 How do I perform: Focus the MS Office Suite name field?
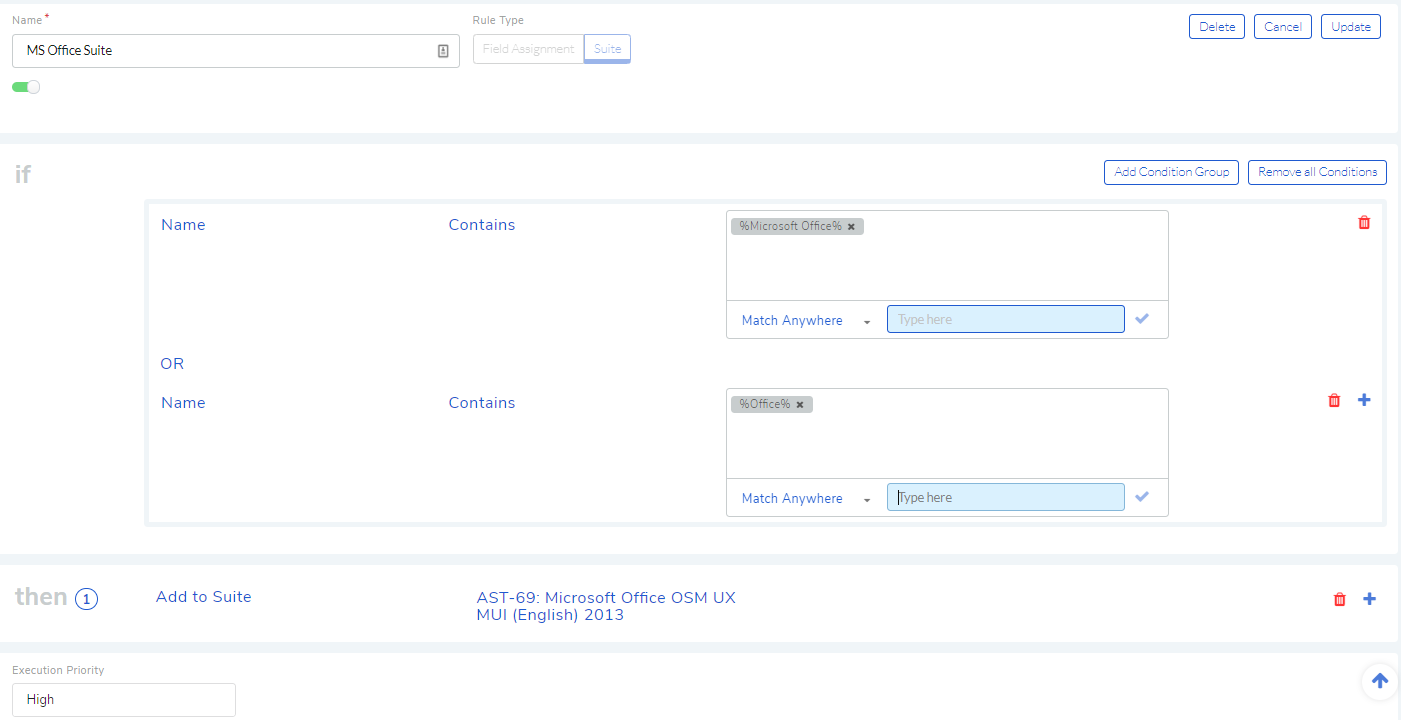pyautogui.click(x=236, y=51)
